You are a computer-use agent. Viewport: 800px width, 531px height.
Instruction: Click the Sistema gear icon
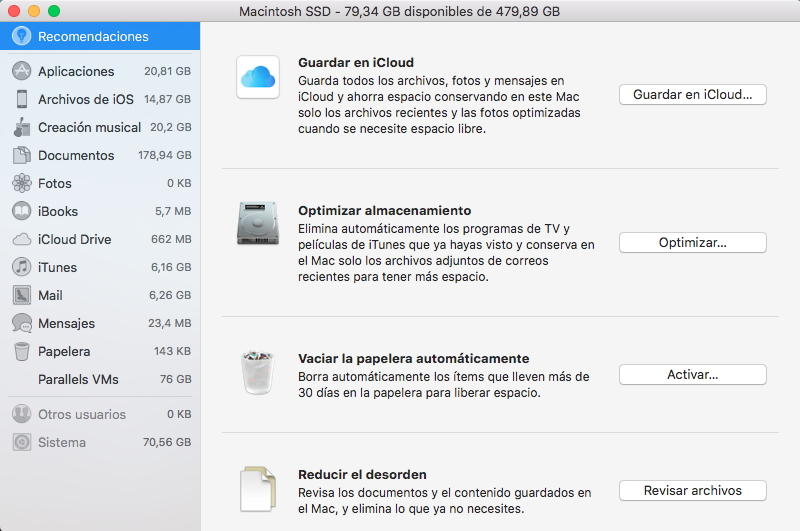(21, 442)
